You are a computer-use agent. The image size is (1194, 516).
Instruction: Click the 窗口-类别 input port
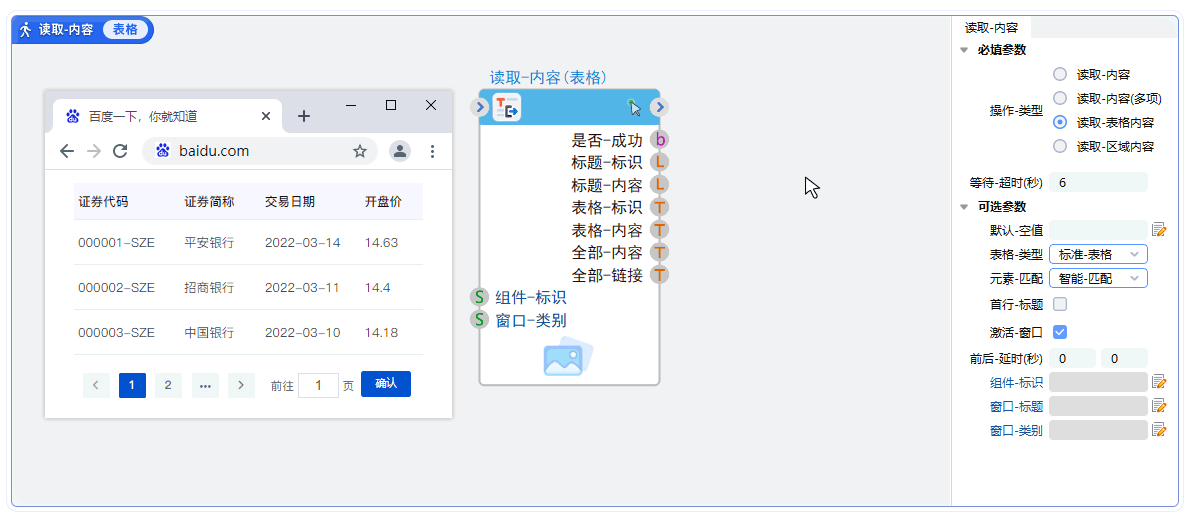pyautogui.click(x=479, y=320)
